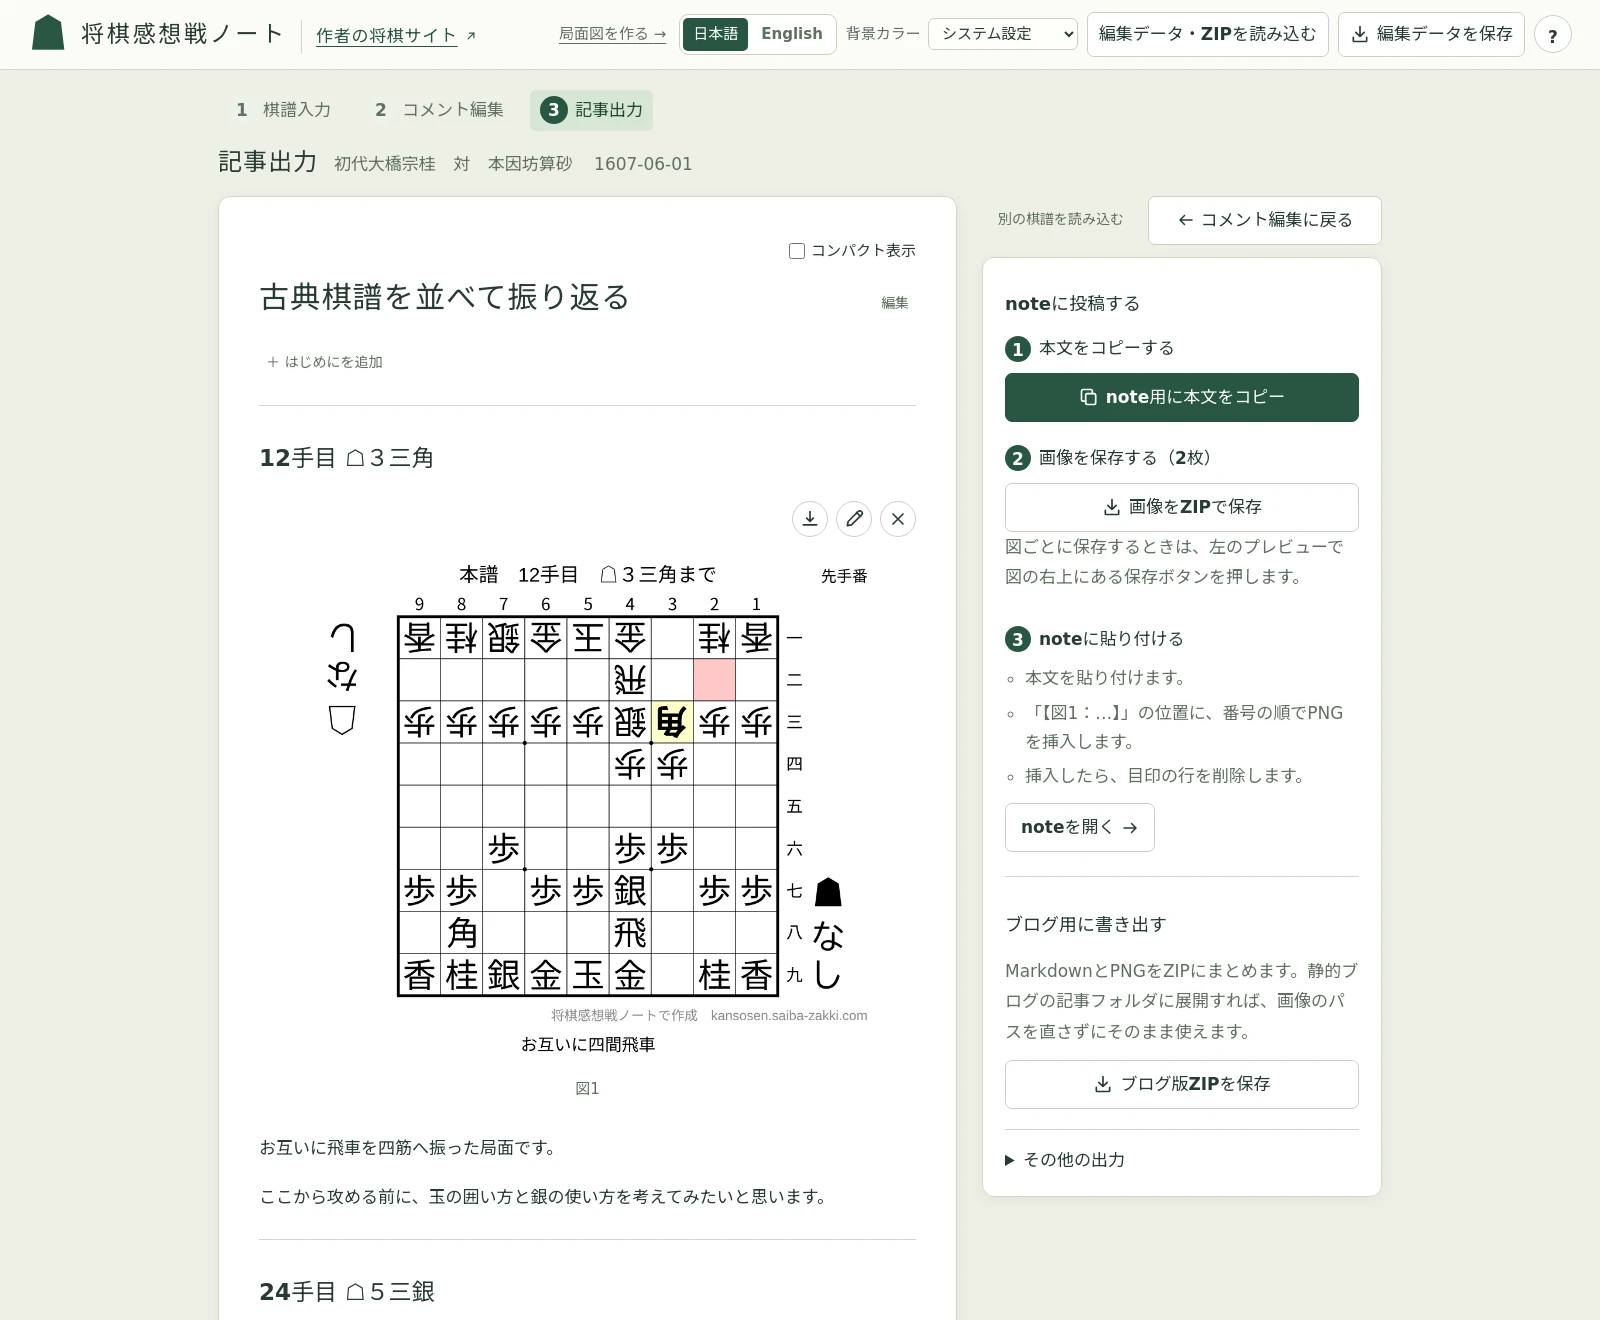Click player name 本因坊算砂

[530, 164]
